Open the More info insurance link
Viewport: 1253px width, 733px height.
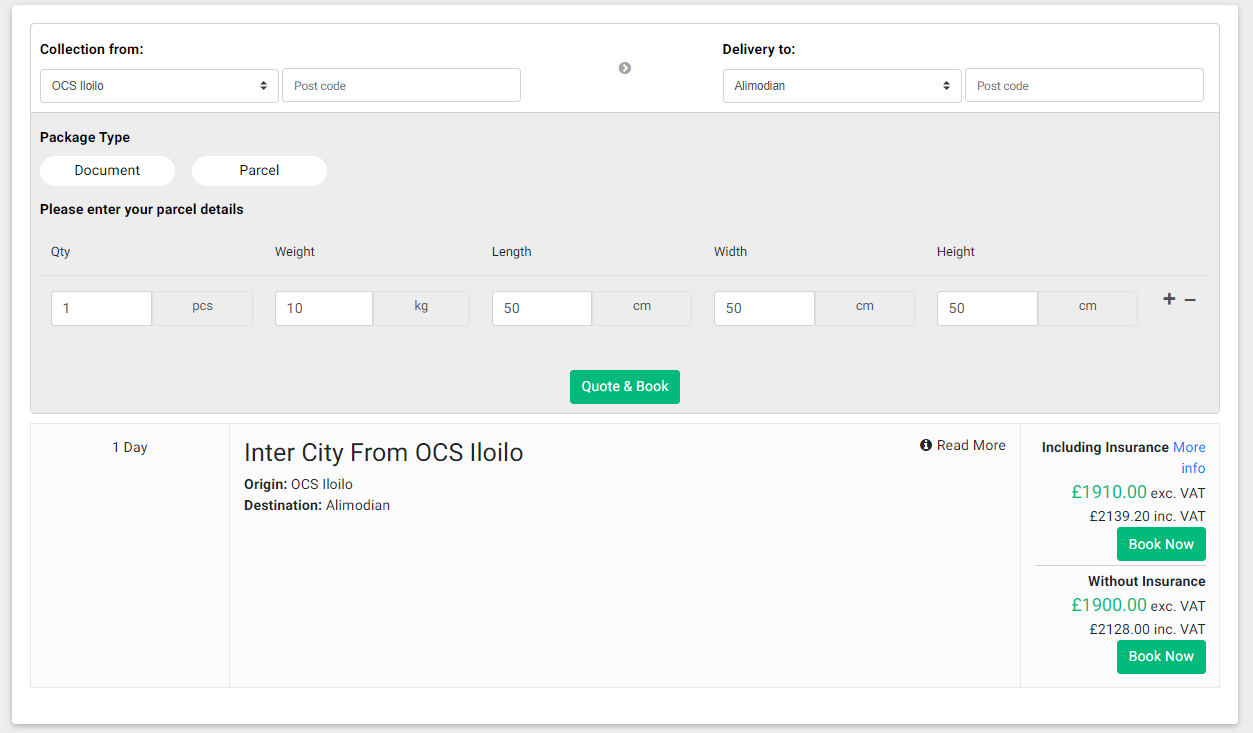click(x=1189, y=458)
